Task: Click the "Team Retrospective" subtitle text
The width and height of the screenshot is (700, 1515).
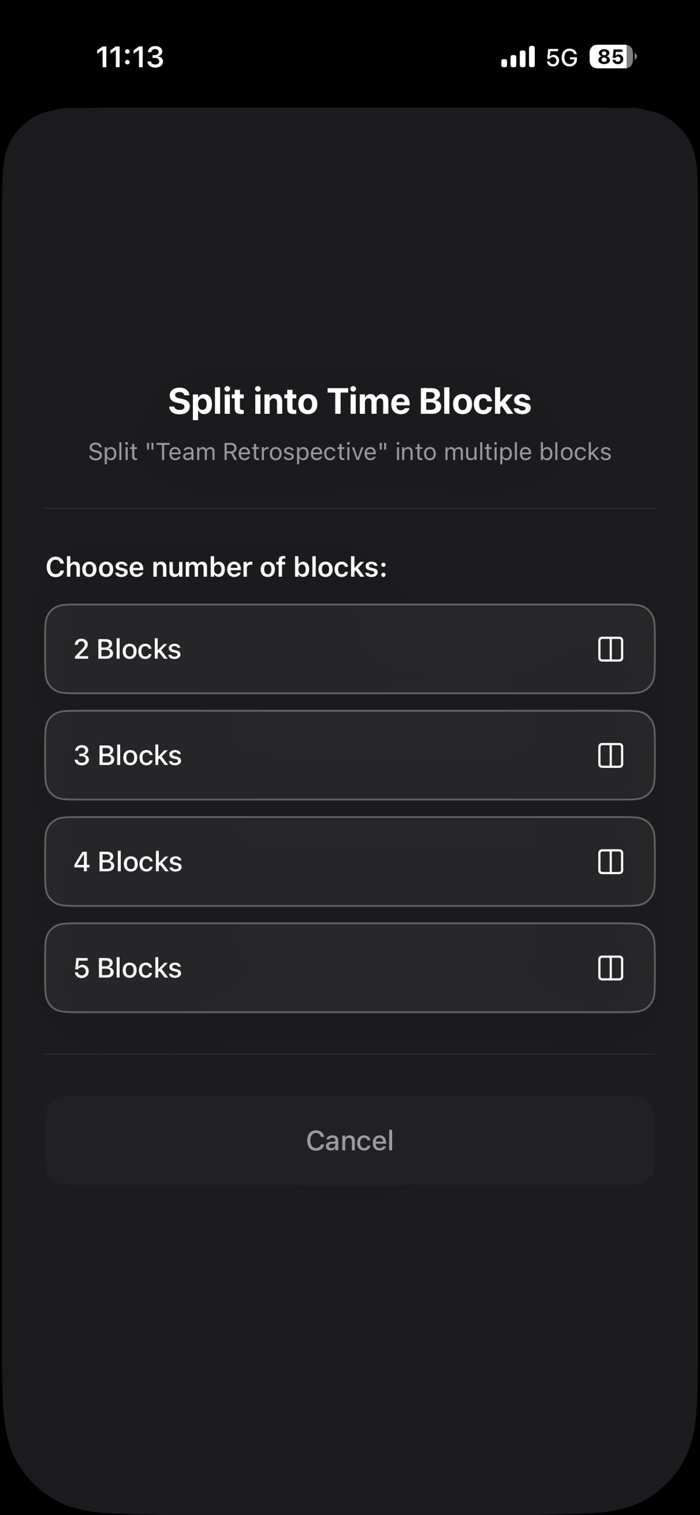Action: click(x=350, y=452)
